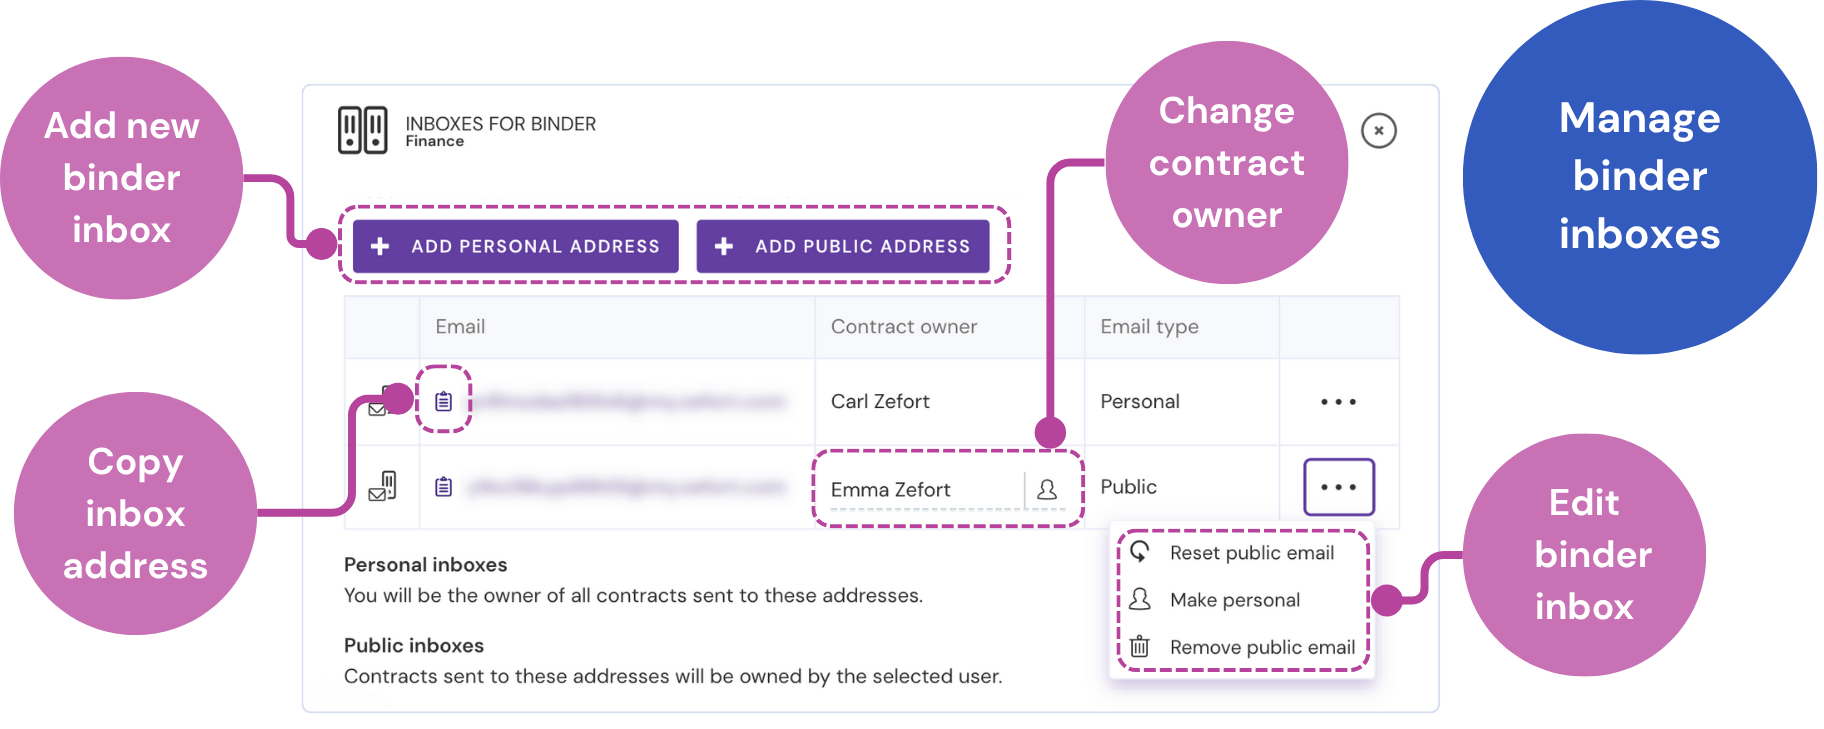Open the three-dot menu for the Public row
This screenshot has width=1824, height=729.
[1339, 487]
